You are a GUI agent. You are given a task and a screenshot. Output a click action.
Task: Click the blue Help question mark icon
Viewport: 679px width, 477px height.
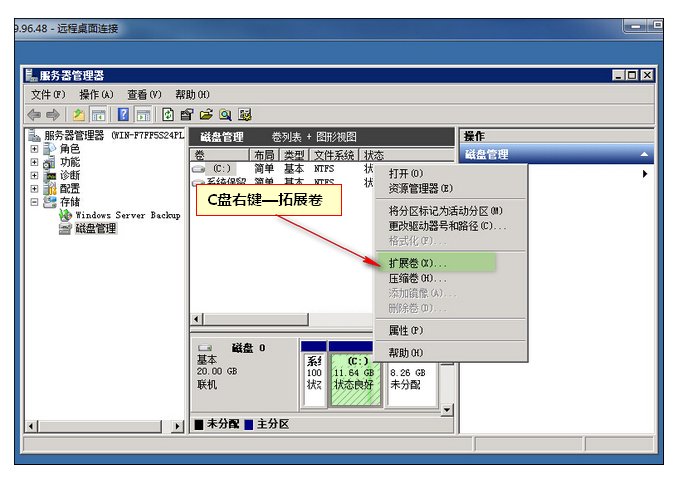click(124, 114)
